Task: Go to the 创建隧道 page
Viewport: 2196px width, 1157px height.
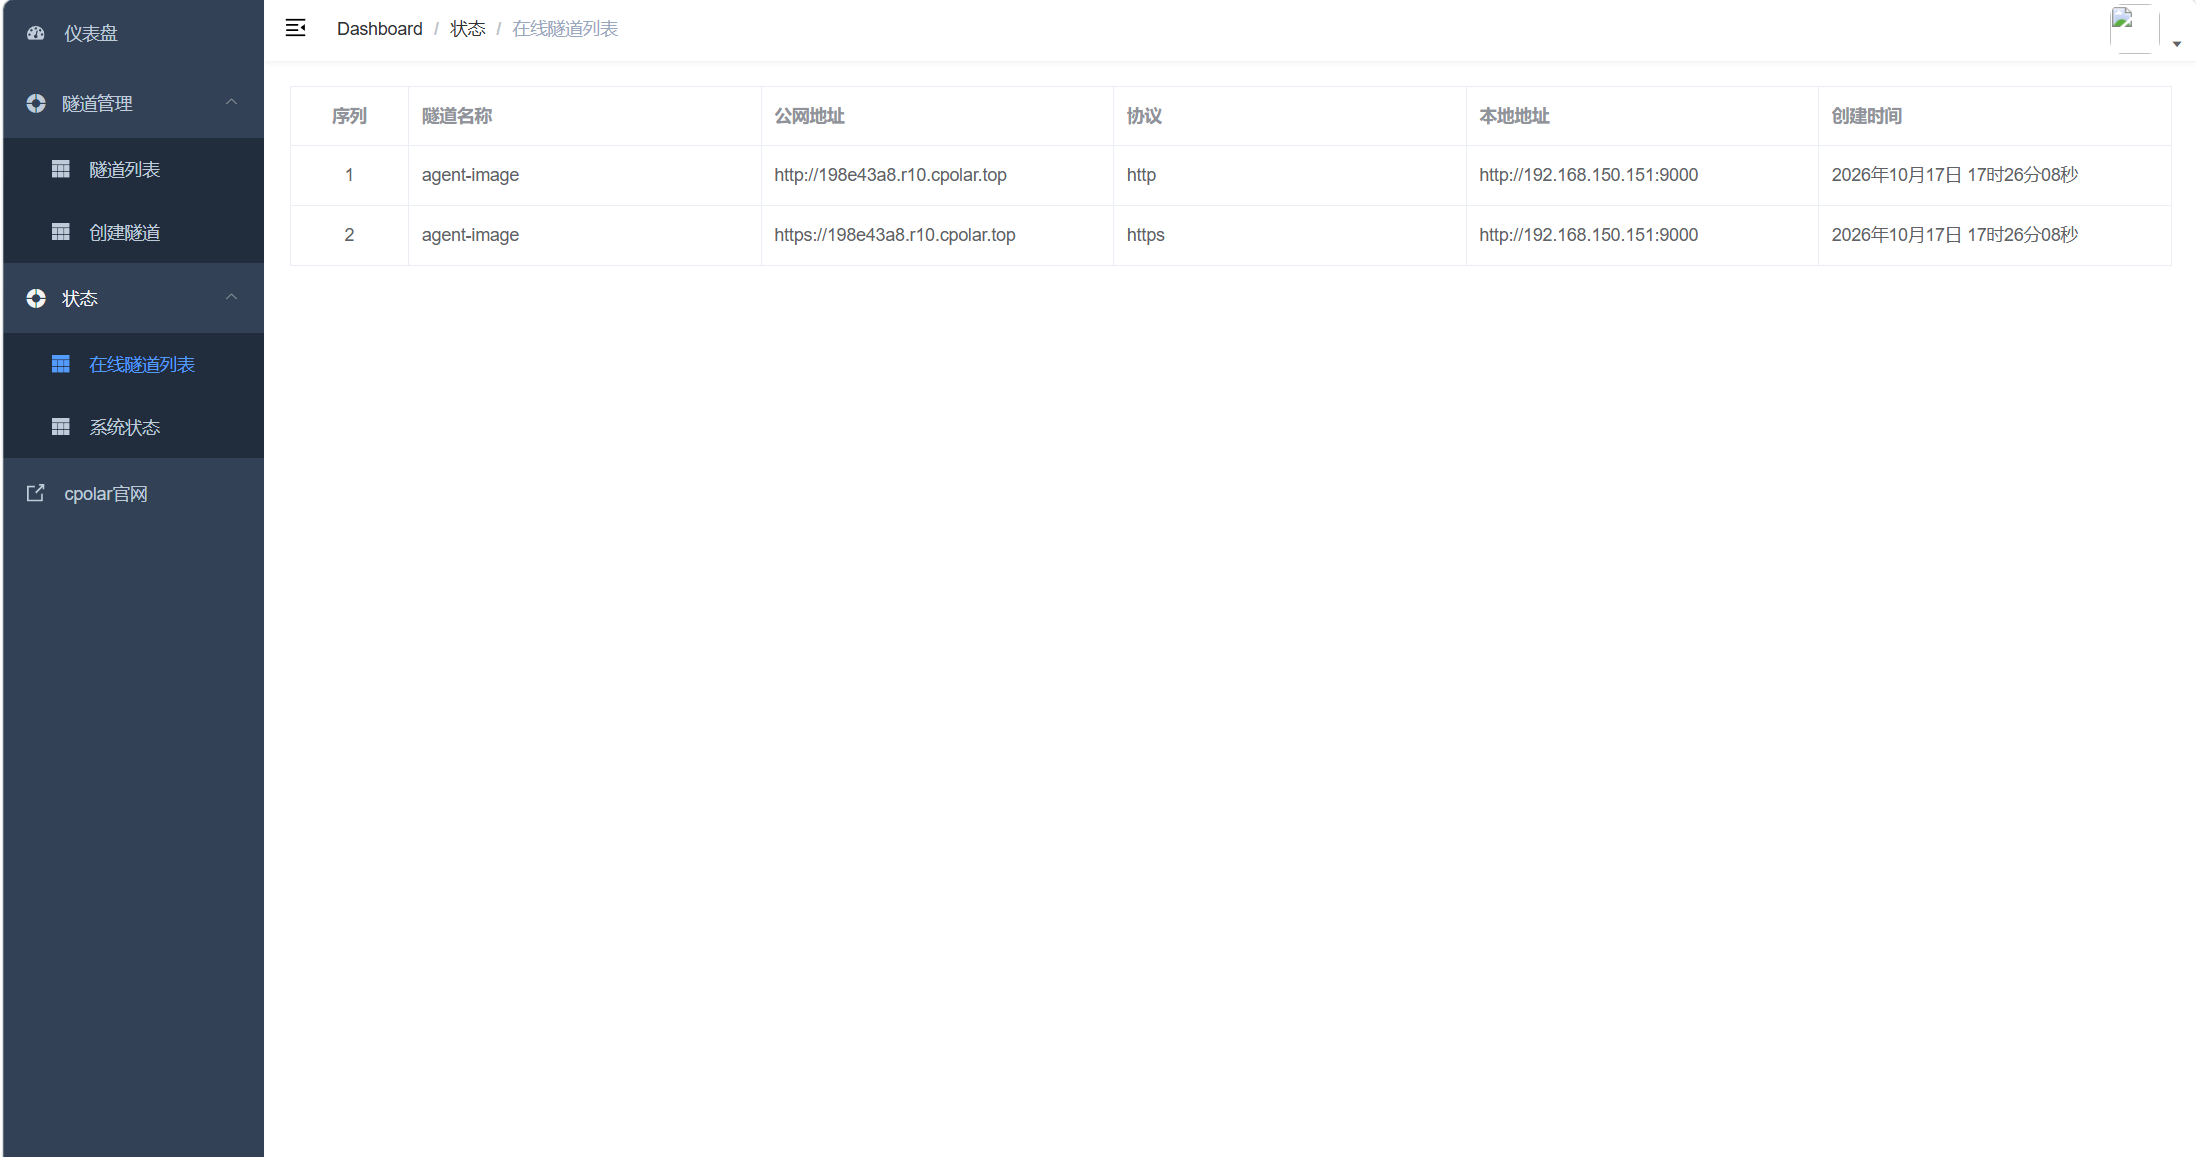Action: tap(133, 232)
